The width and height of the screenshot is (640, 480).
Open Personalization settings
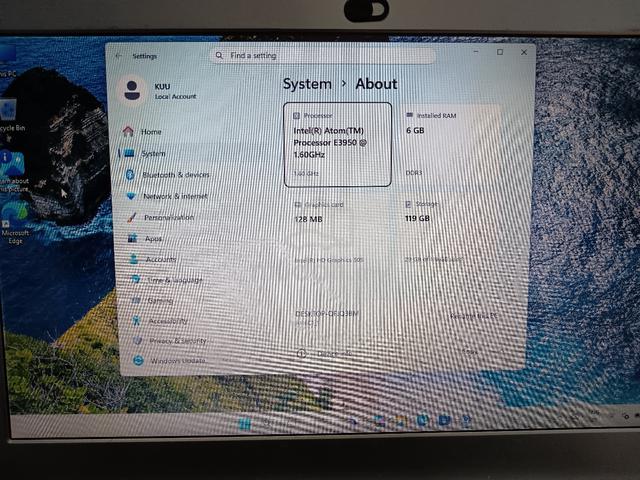pos(169,218)
